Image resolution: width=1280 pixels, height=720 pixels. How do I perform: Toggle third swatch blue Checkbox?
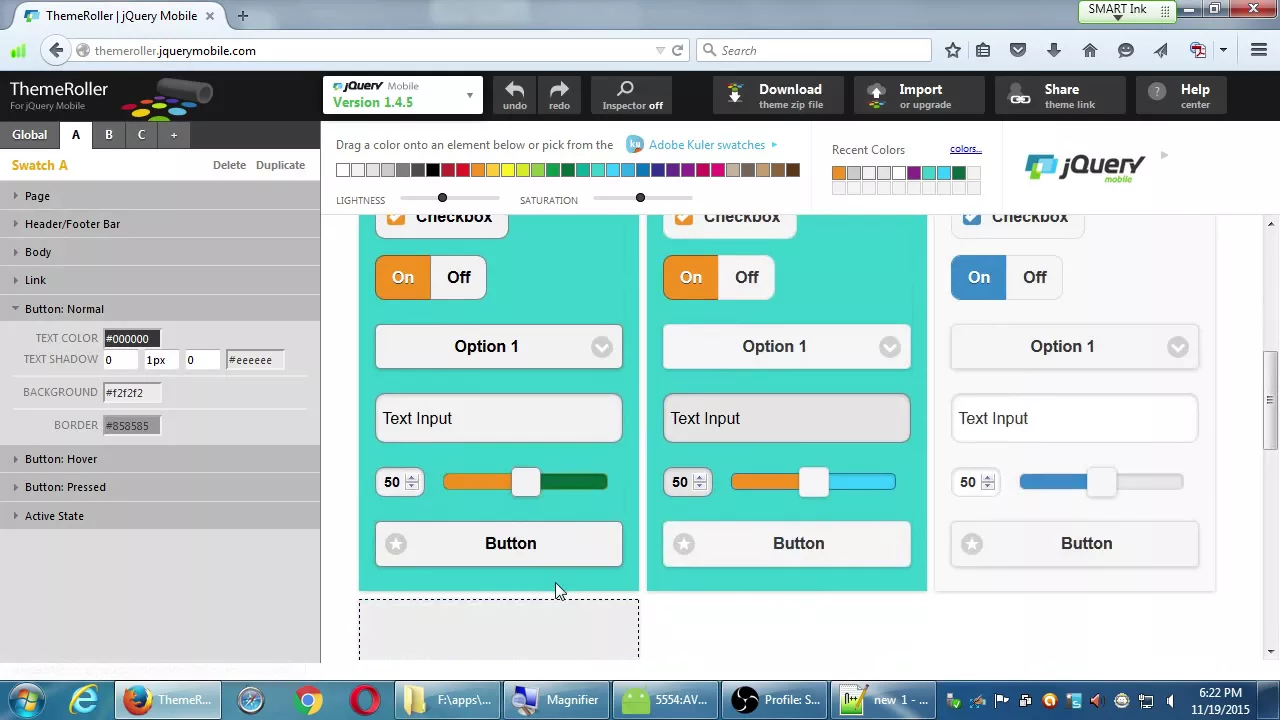coord(972,218)
